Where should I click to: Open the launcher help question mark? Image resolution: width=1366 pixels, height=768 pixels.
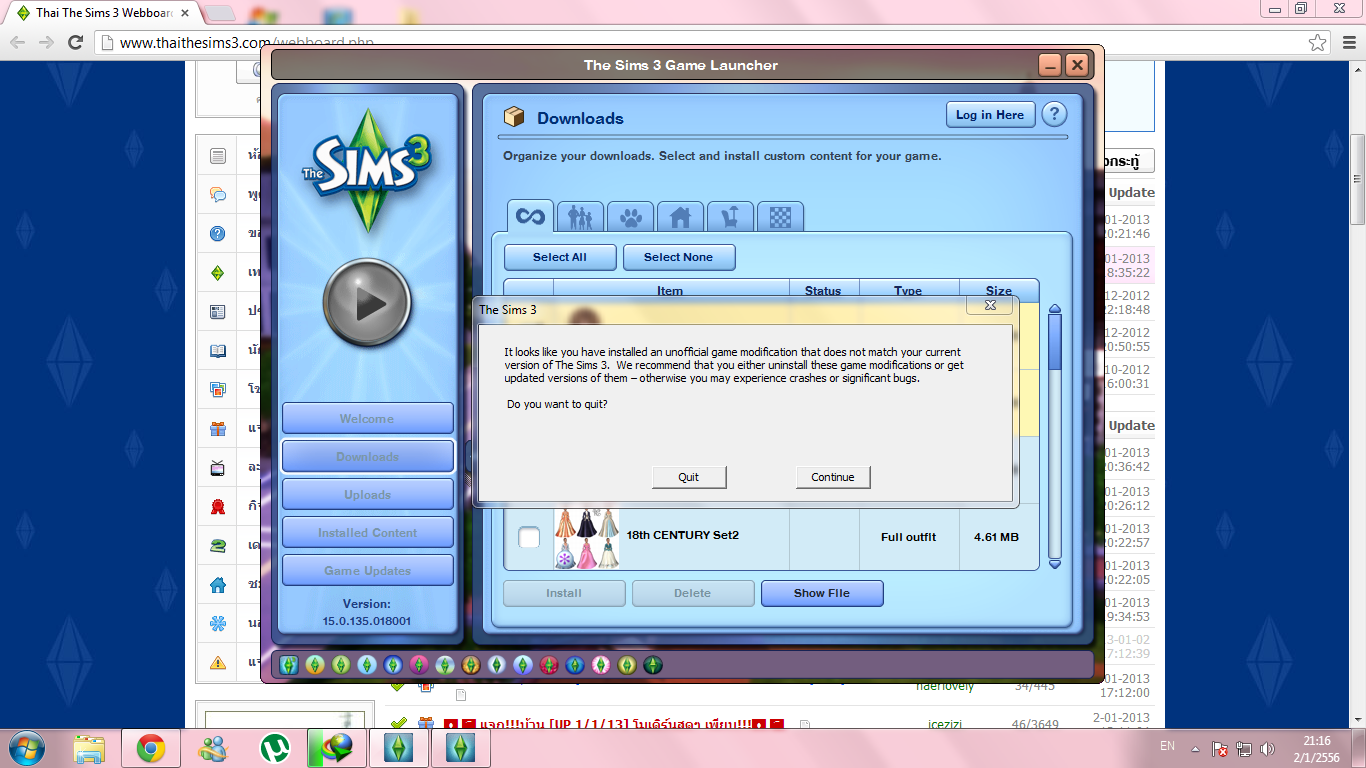pos(1054,114)
